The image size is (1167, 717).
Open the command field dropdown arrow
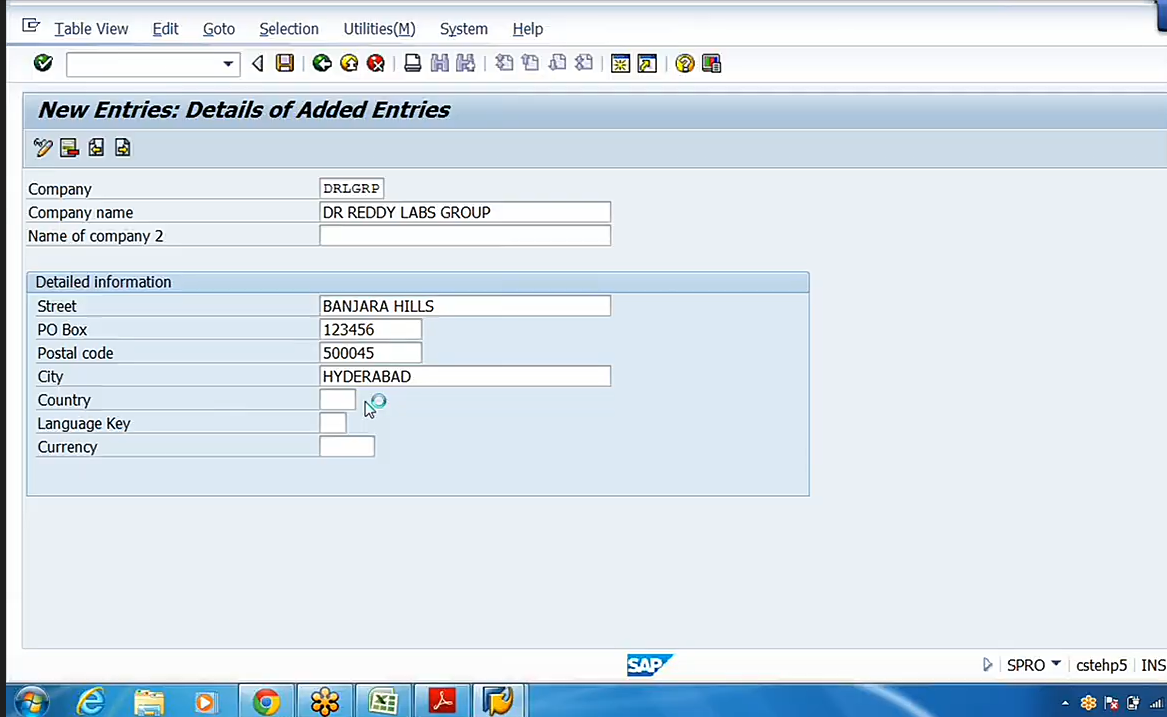[x=228, y=64]
